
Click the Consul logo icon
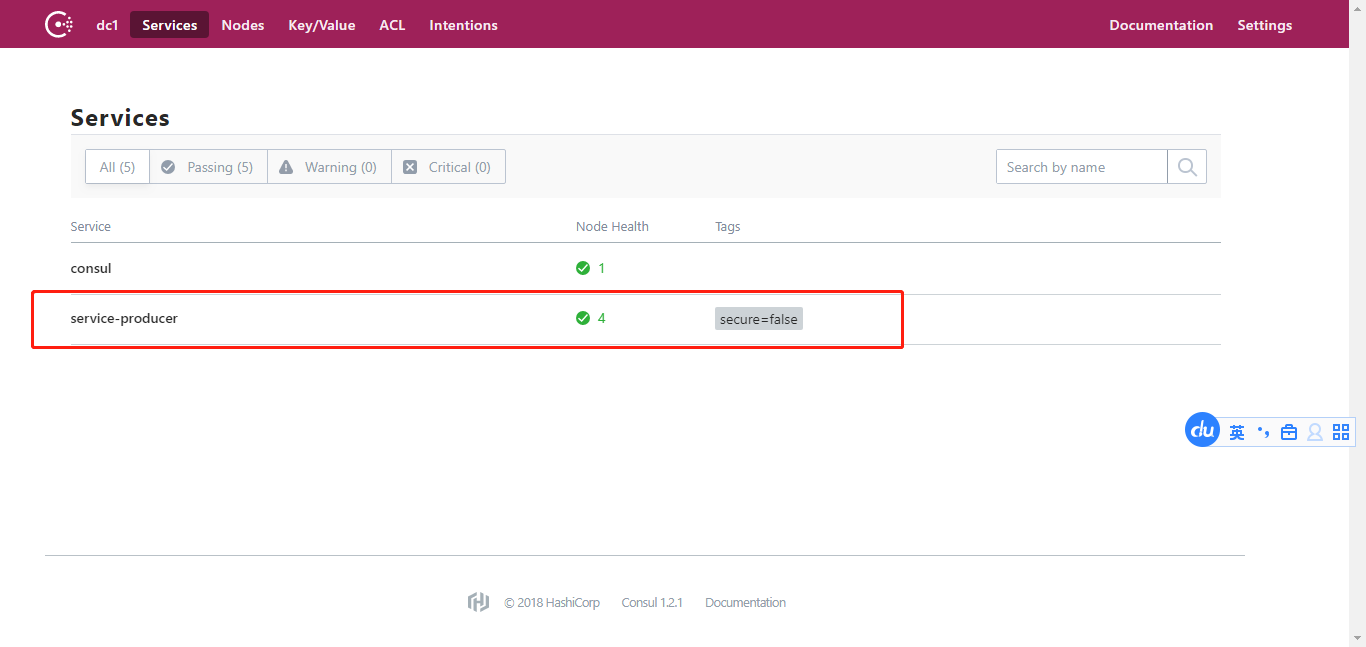(59, 25)
